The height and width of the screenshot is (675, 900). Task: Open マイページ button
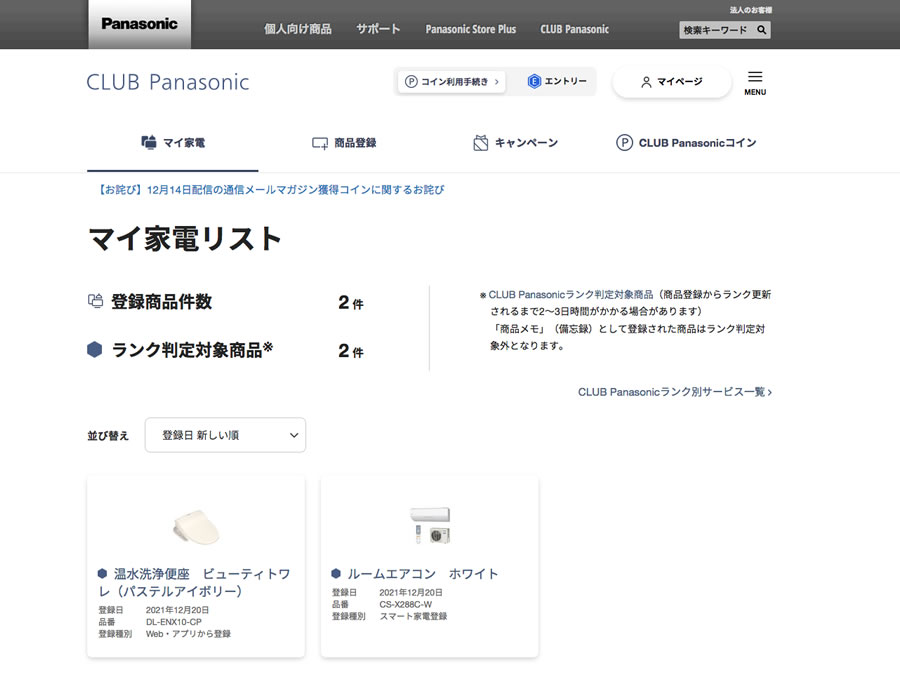click(x=672, y=82)
